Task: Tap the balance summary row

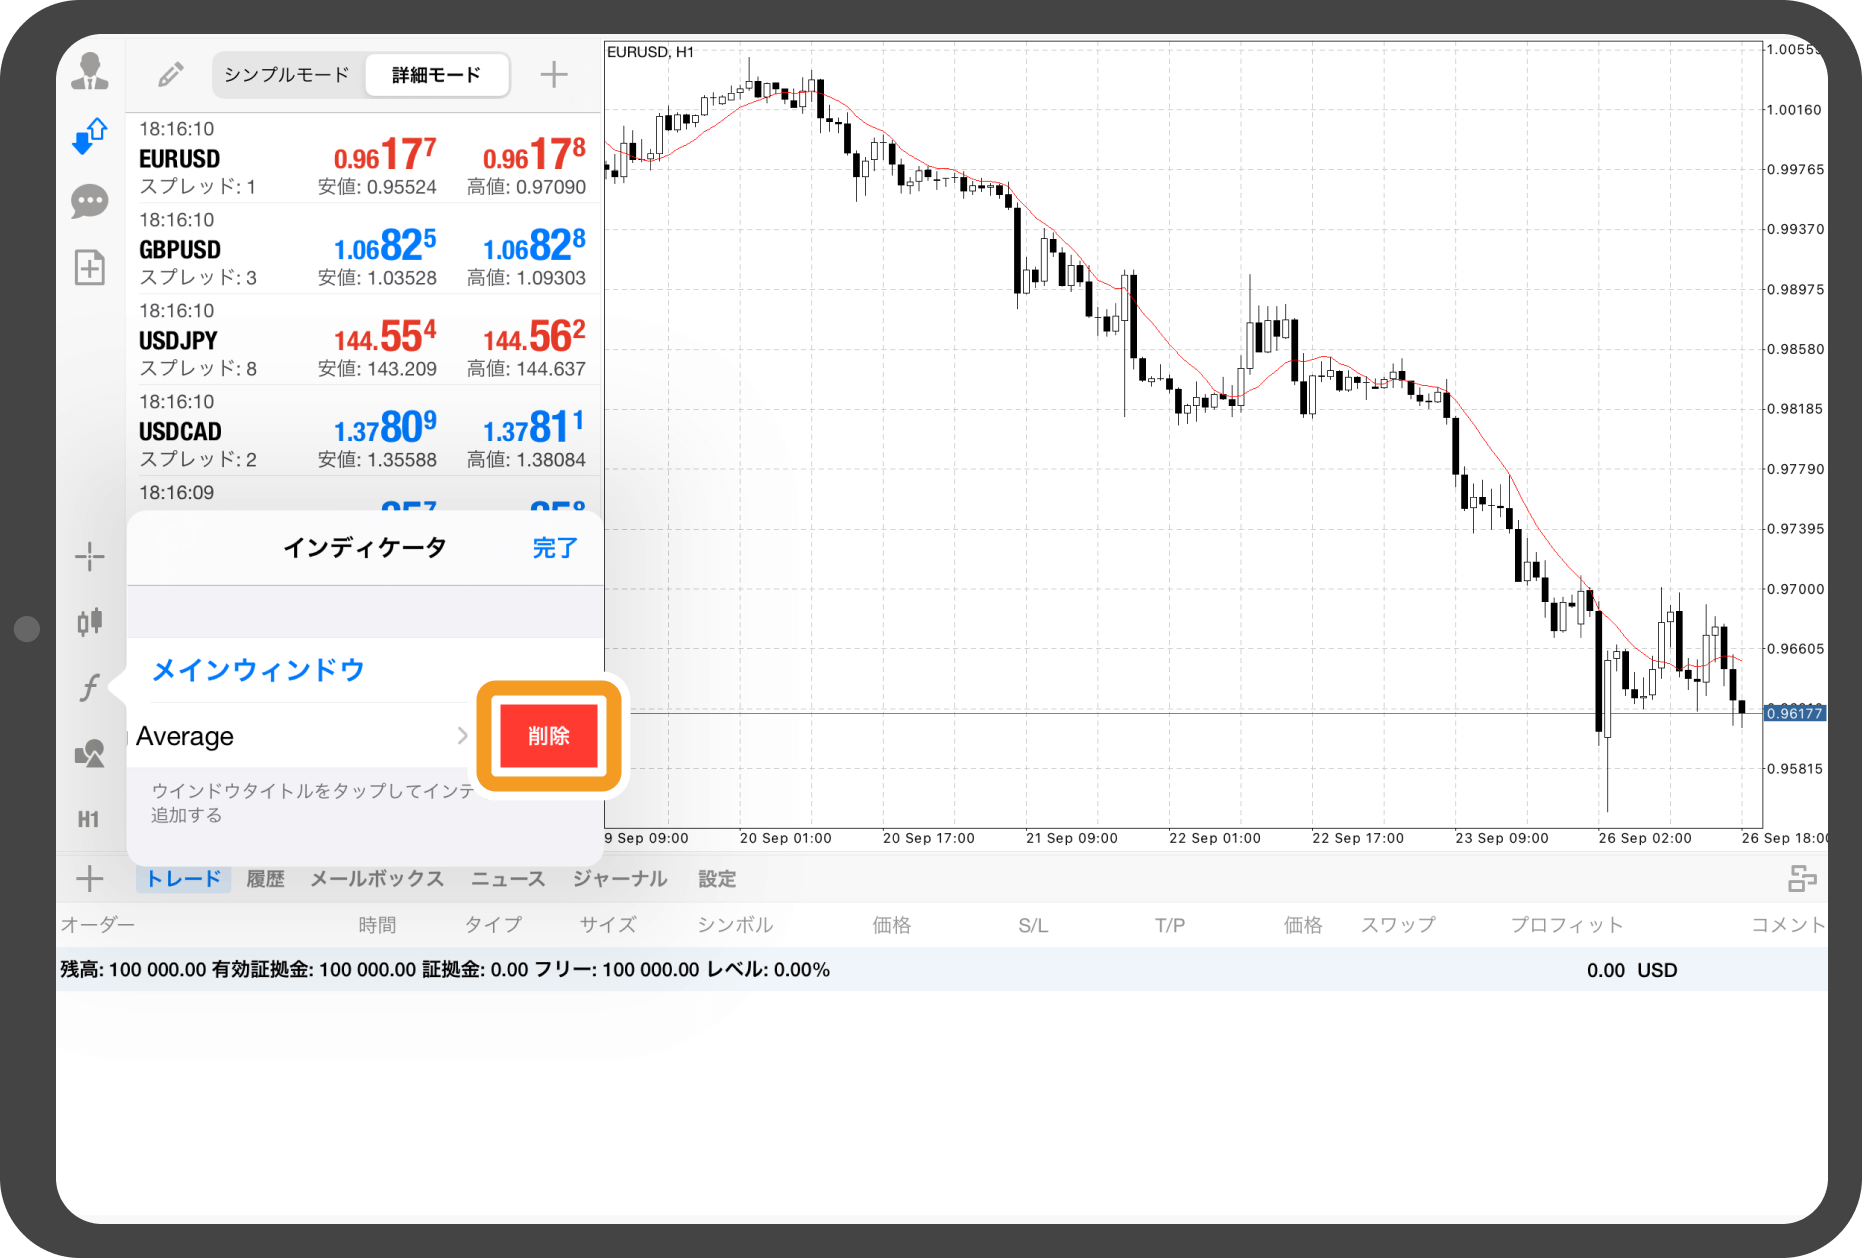Action: [x=942, y=969]
